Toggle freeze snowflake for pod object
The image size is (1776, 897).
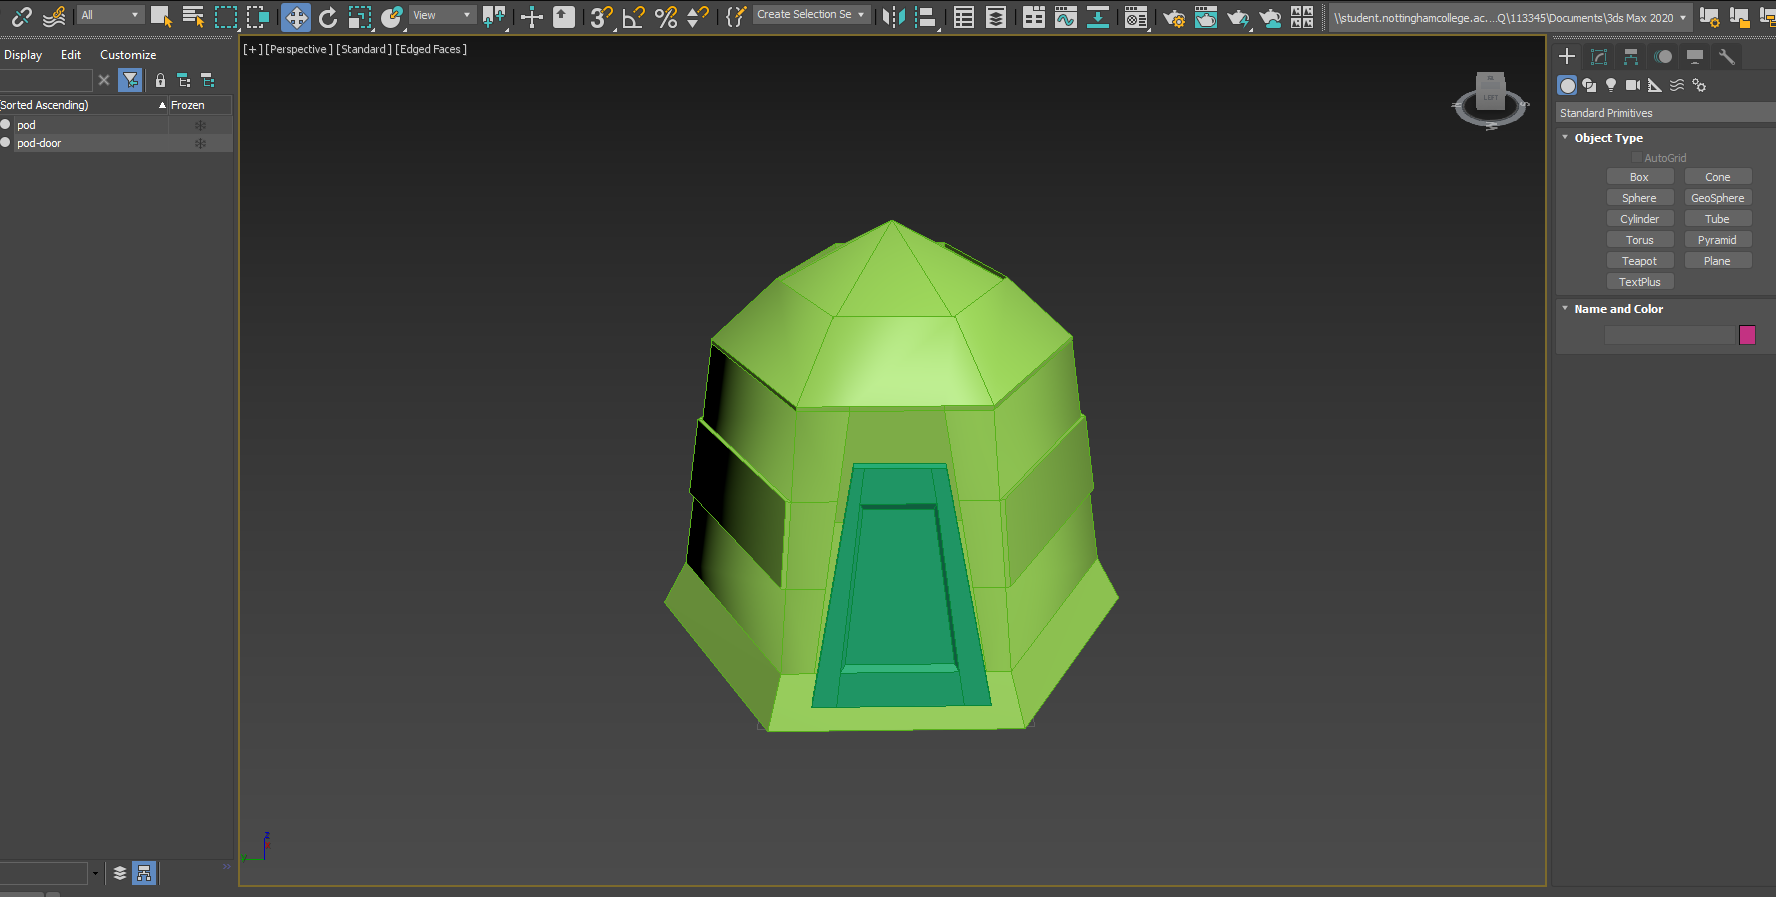click(x=200, y=125)
